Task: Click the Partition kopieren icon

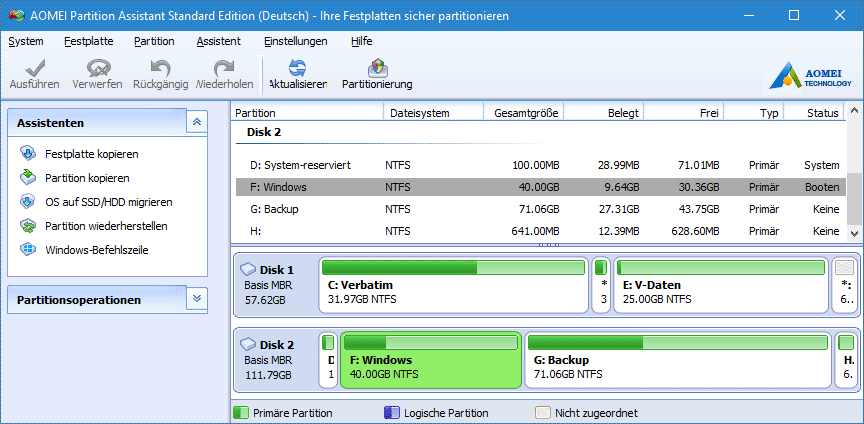Action: point(28,178)
